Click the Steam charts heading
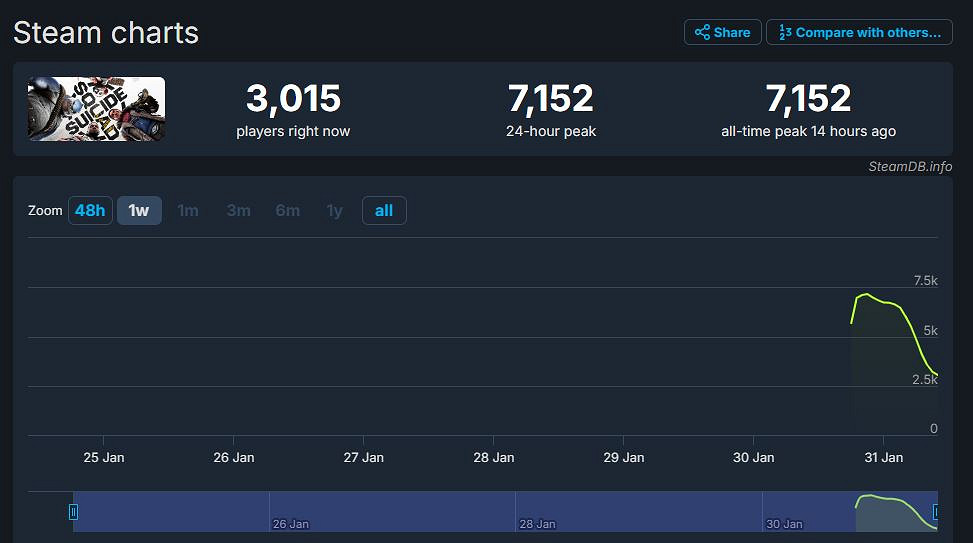 pyautogui.click(x=106, y=32)
